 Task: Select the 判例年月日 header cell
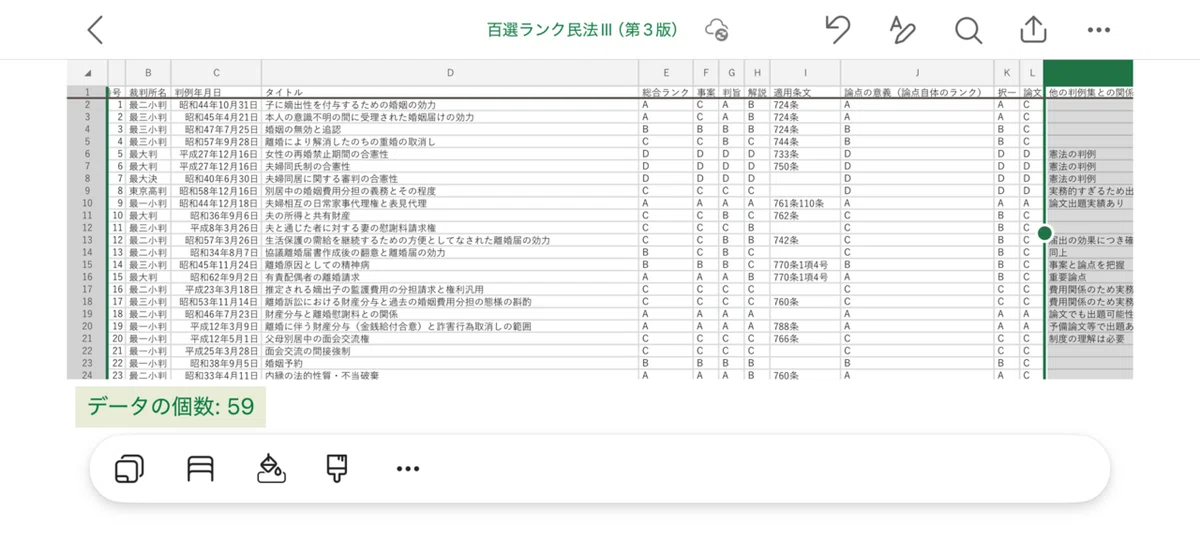pyautogui.click(x=216, y=92)
